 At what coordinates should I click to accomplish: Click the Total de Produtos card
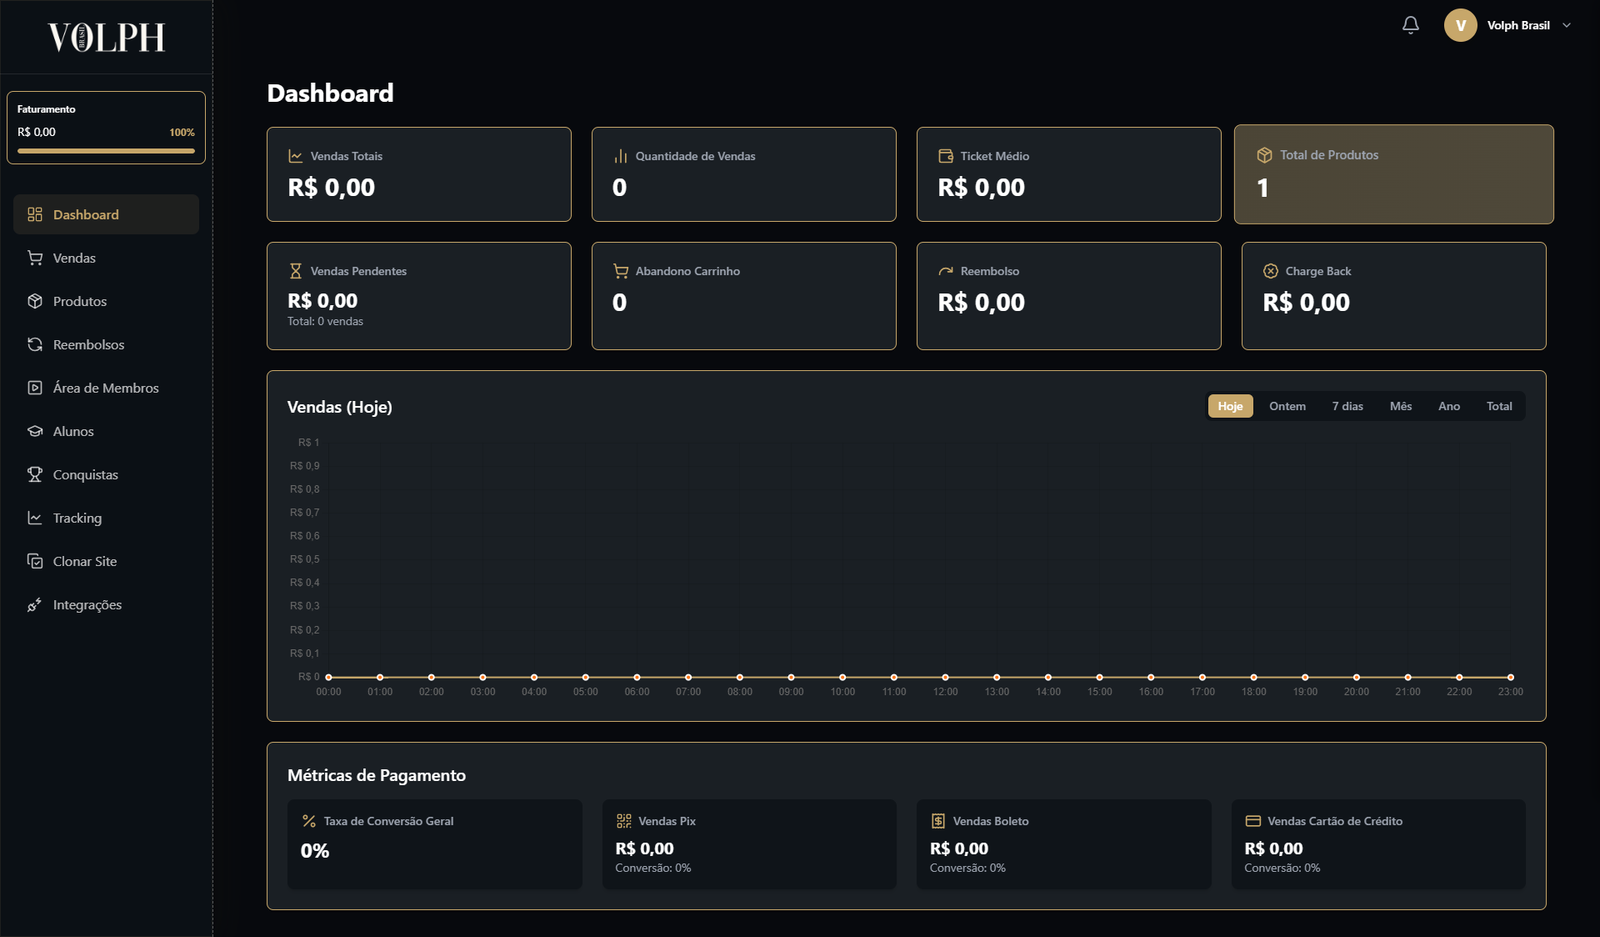click(1393, 174)
